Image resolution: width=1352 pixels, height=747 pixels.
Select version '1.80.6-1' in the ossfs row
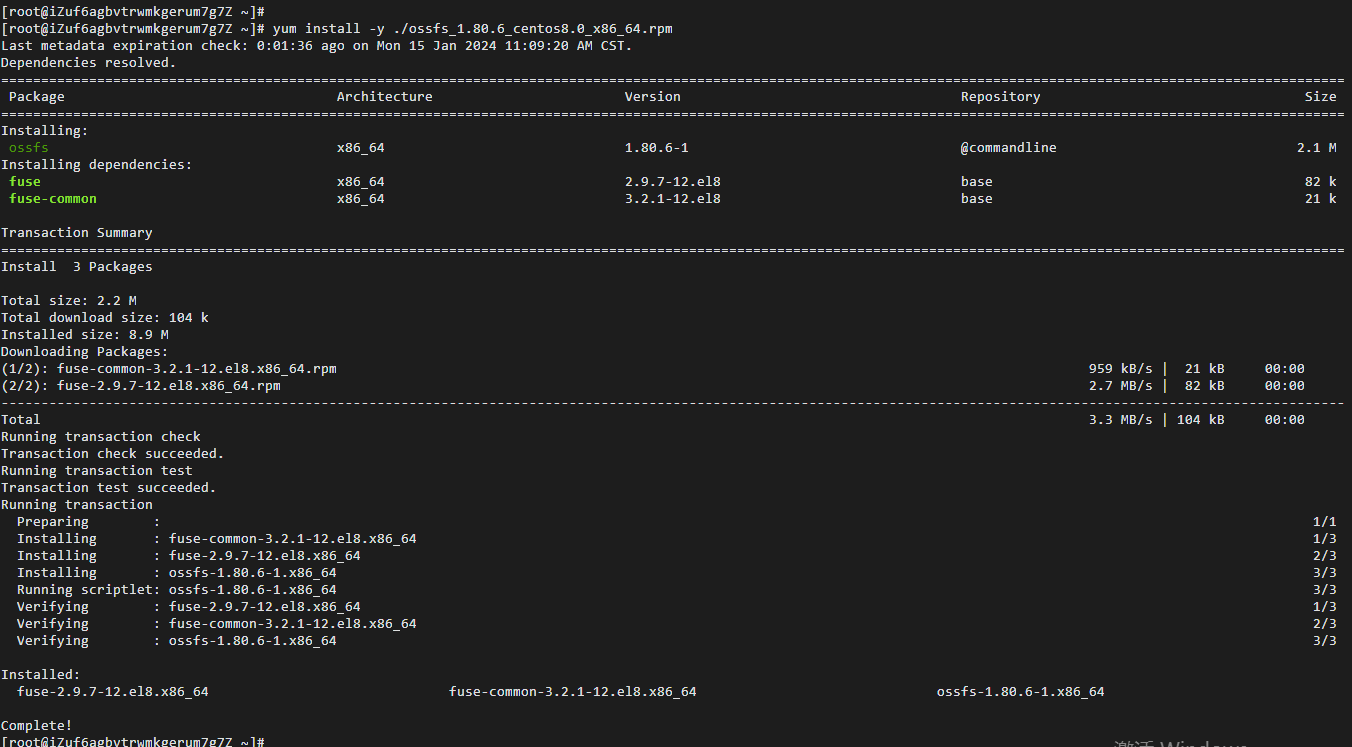tap(657, 147)
